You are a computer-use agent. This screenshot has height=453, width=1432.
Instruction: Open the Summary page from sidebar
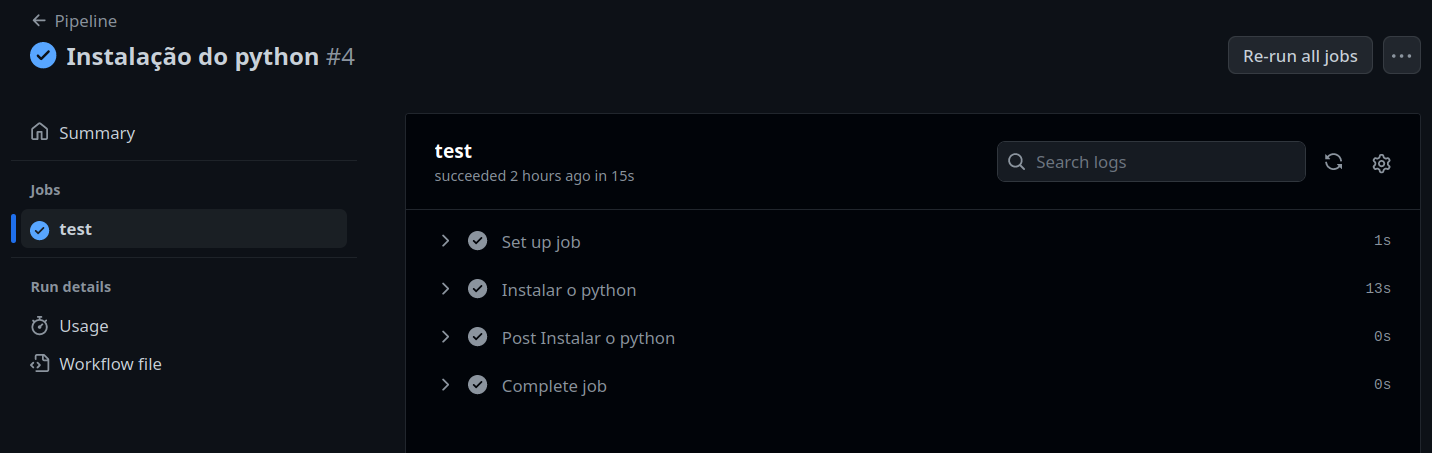[x=97, y=133]
